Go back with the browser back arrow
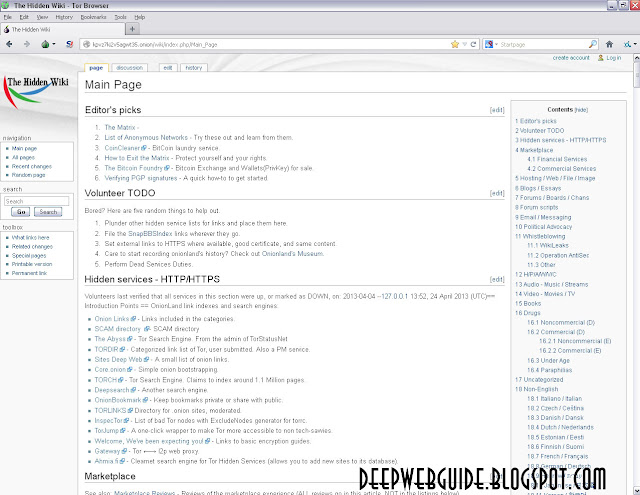 (9, 44)
